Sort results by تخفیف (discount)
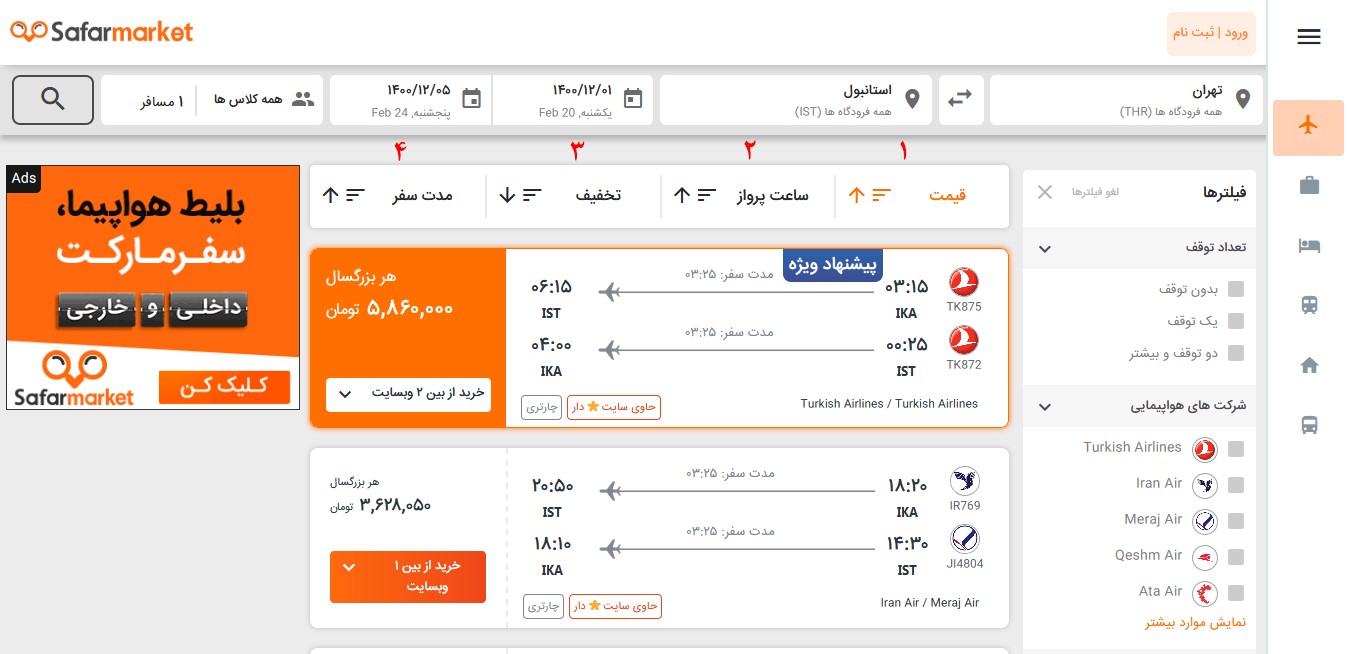 pyautogui.click(x=573, y=195)
